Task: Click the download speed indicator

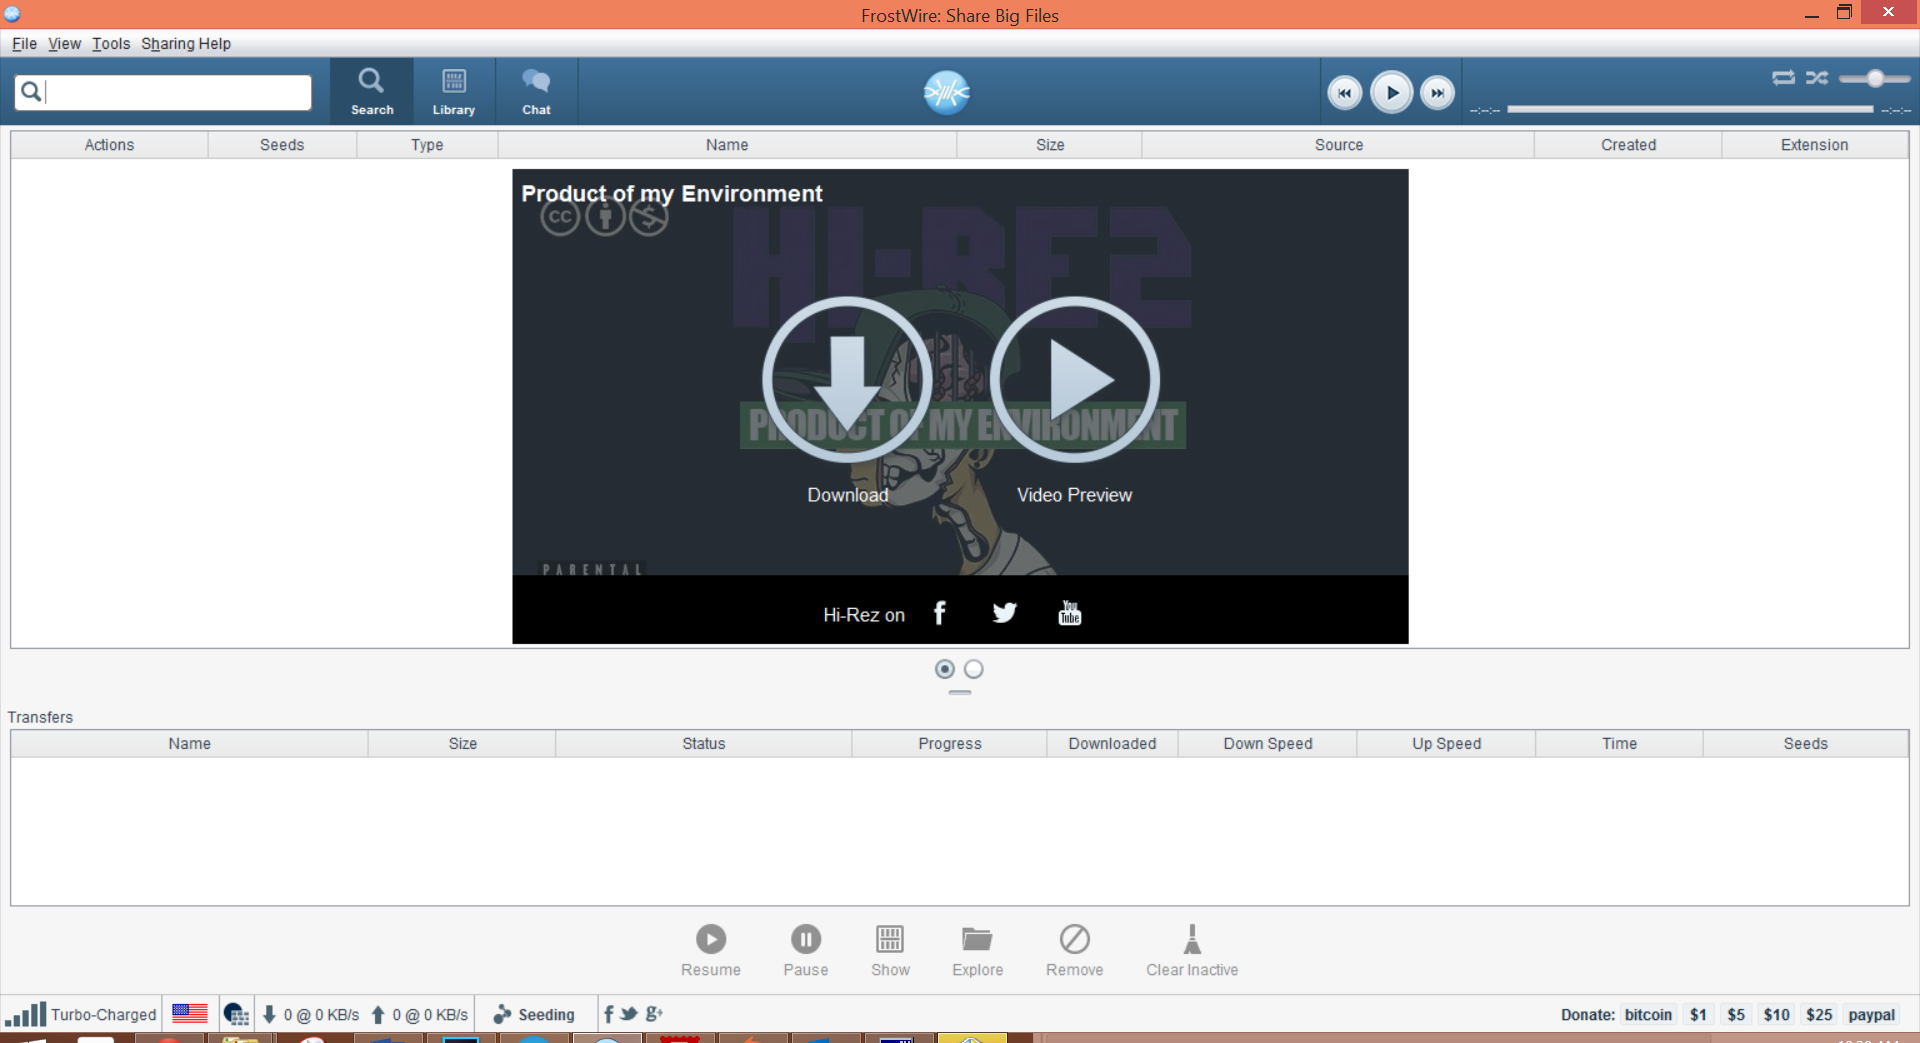Action: pos(310,1014)
